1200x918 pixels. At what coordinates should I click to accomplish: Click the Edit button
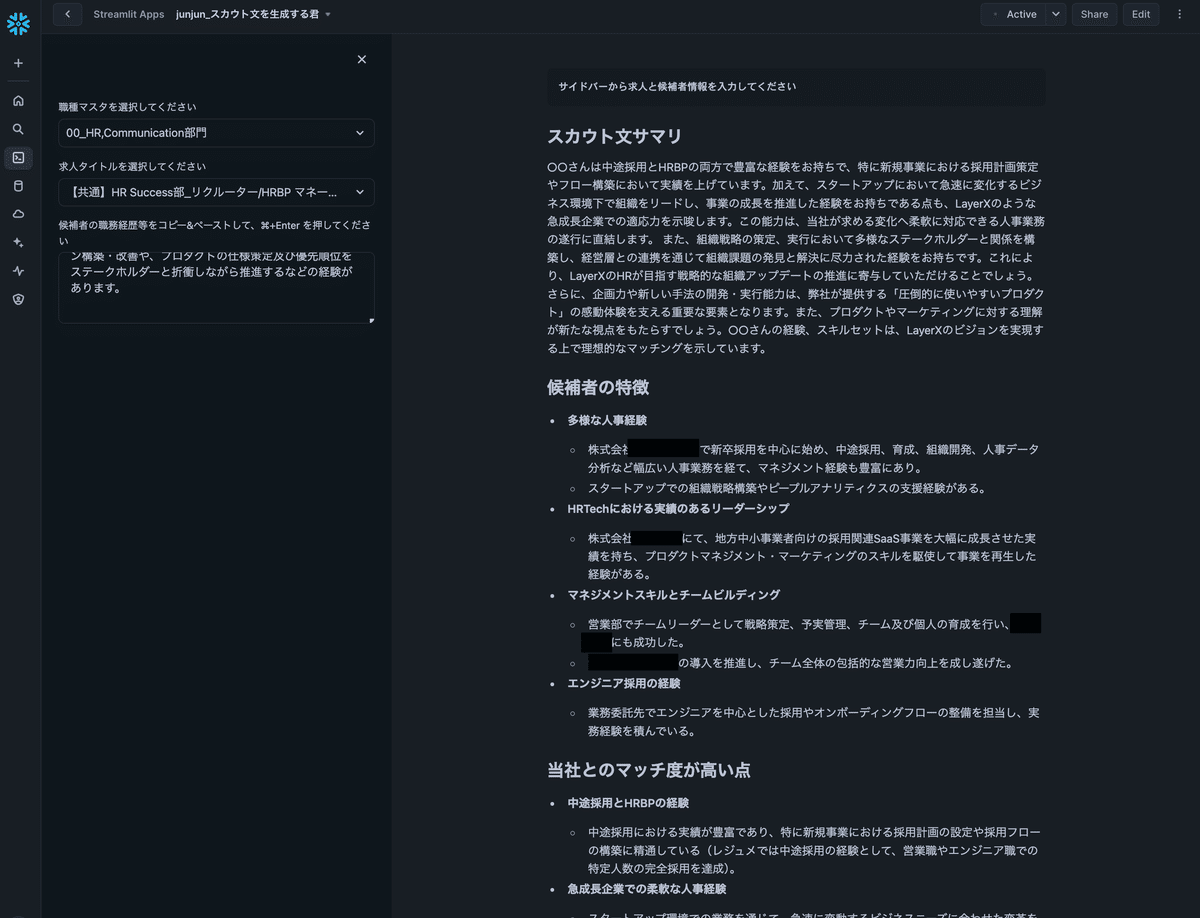click(x=1141, y=14)
